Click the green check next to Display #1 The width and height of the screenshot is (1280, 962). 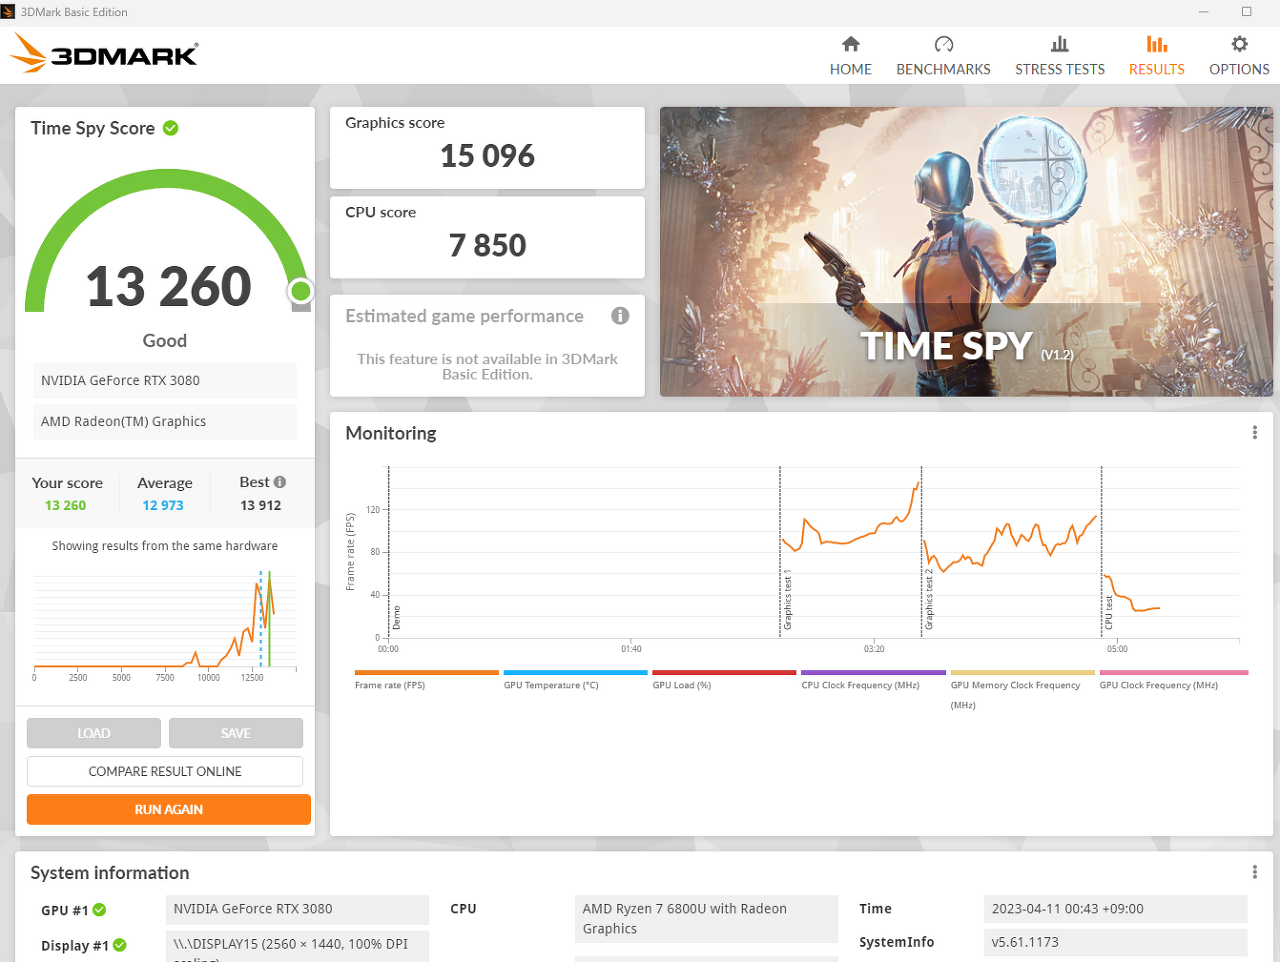click(120, 945)
